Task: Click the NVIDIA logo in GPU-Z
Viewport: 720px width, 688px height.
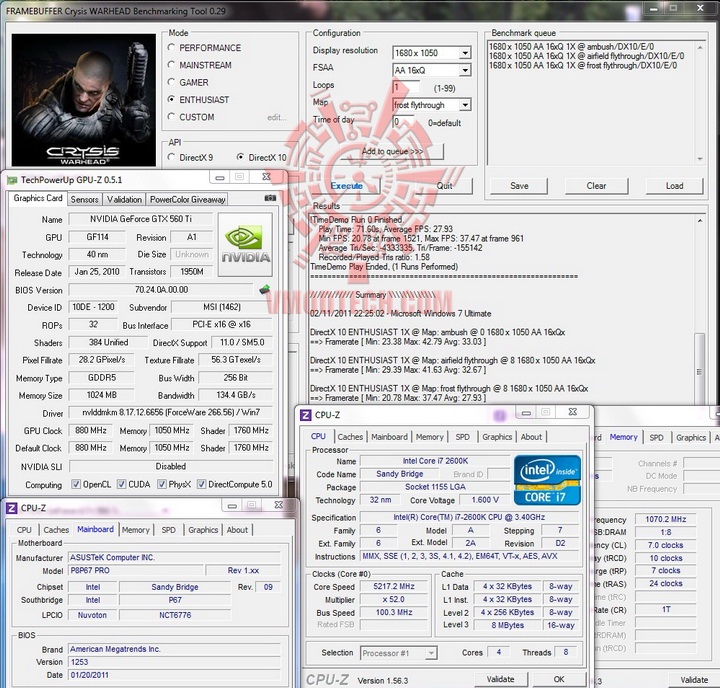Action: click(x=245, y=244)
